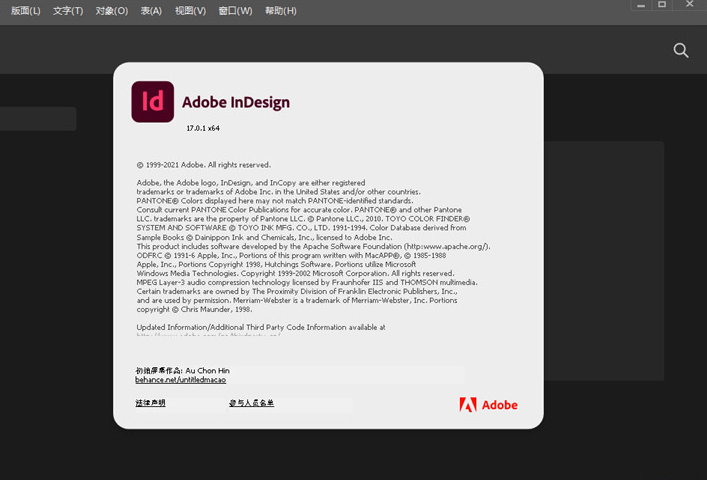The height and width of the screenshot is (480, 707).
Task: Click the InDesign Id logo icon
Action: pos(152,102)
